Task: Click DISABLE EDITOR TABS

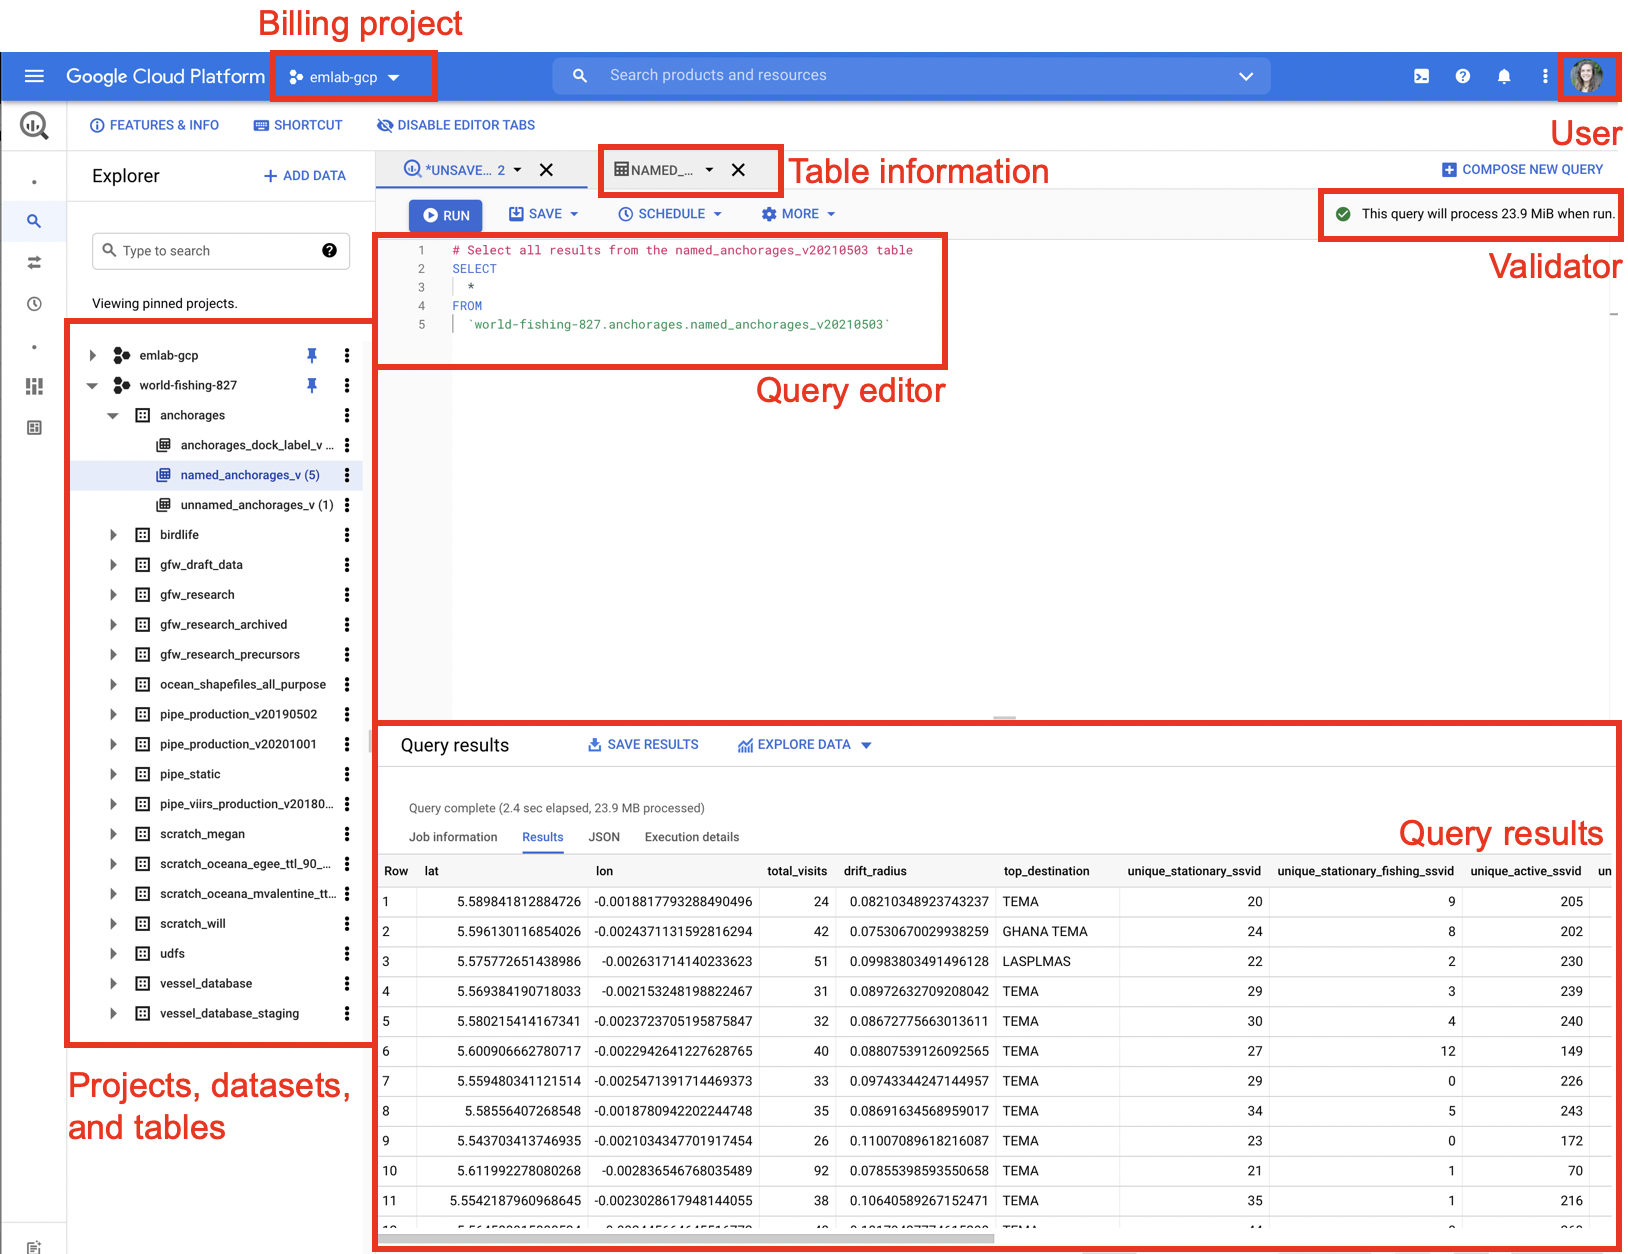Action: click(456, 125)
